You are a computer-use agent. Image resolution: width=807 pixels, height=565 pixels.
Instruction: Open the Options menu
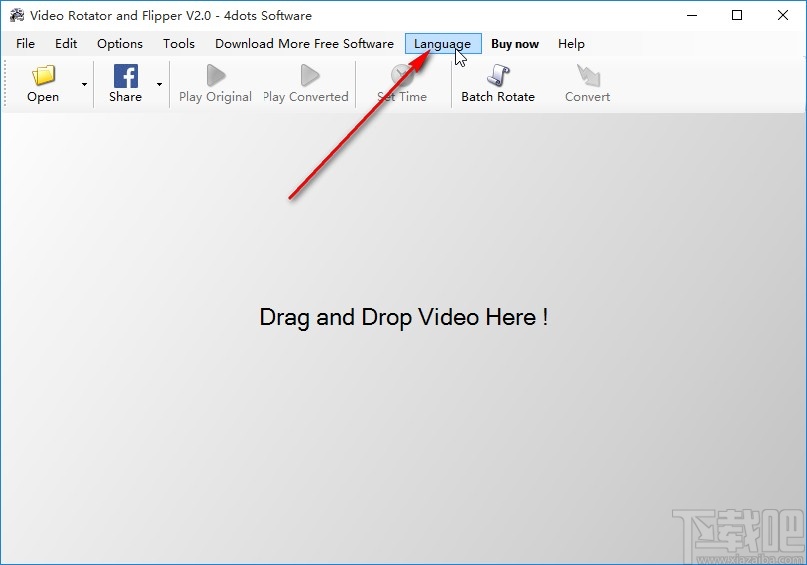(x=120, y=44)
